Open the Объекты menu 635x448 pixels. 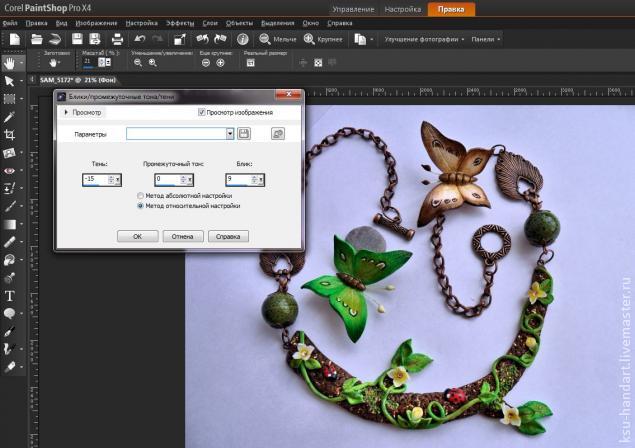239,23
